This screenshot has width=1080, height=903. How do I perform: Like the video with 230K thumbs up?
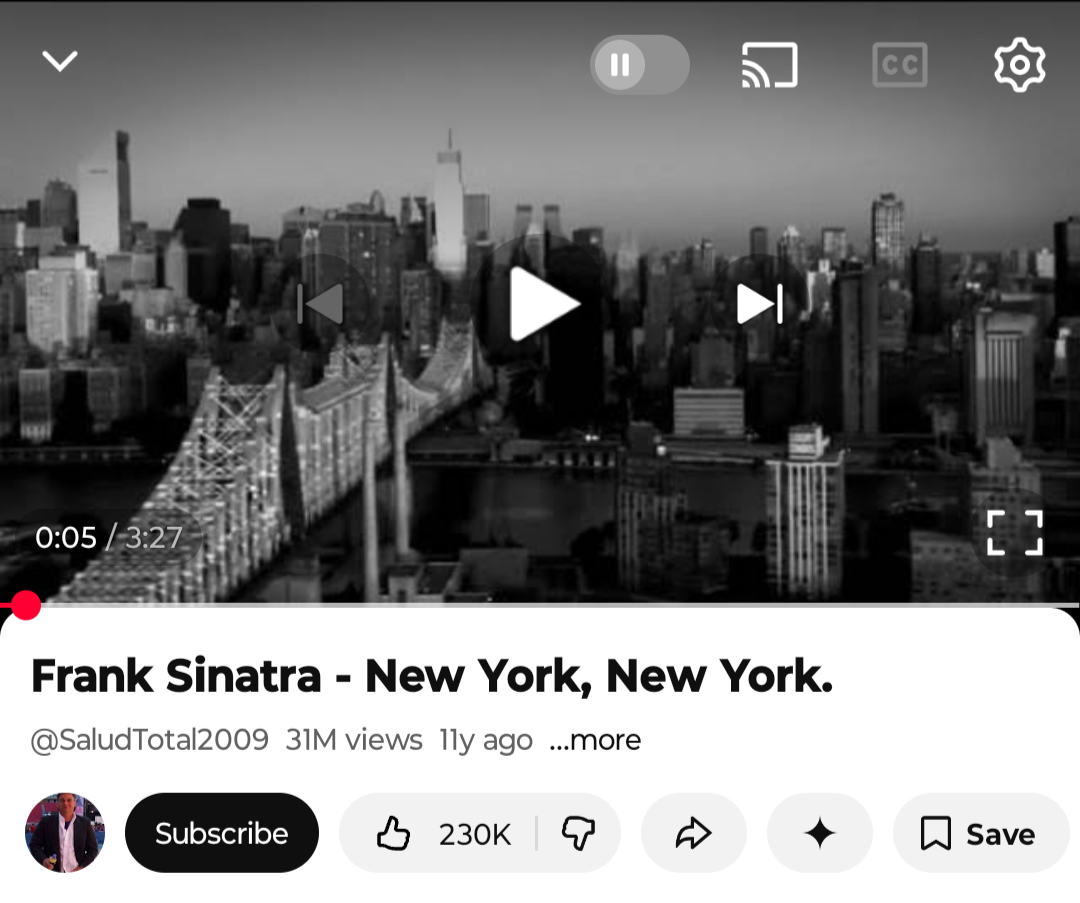[x=442, y=833]
